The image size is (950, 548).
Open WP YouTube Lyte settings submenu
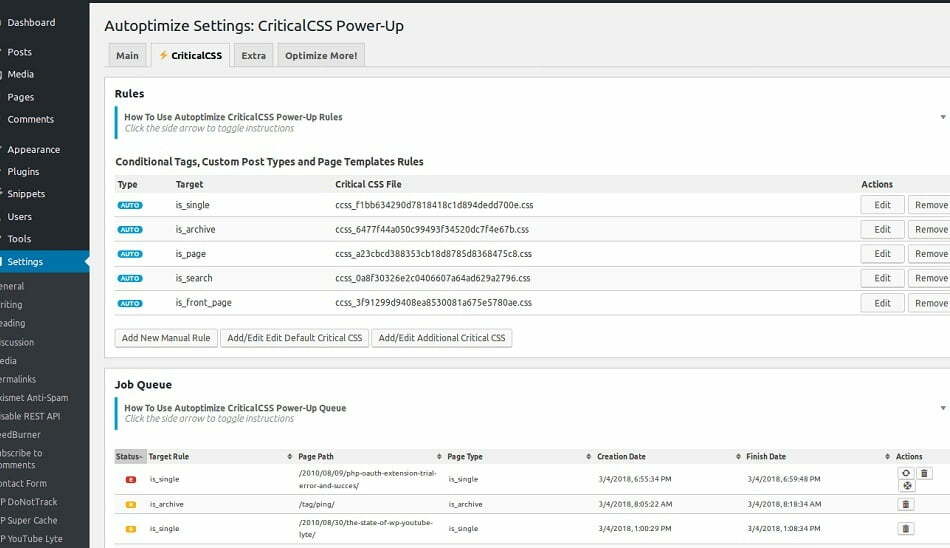[x=32, y=539]
